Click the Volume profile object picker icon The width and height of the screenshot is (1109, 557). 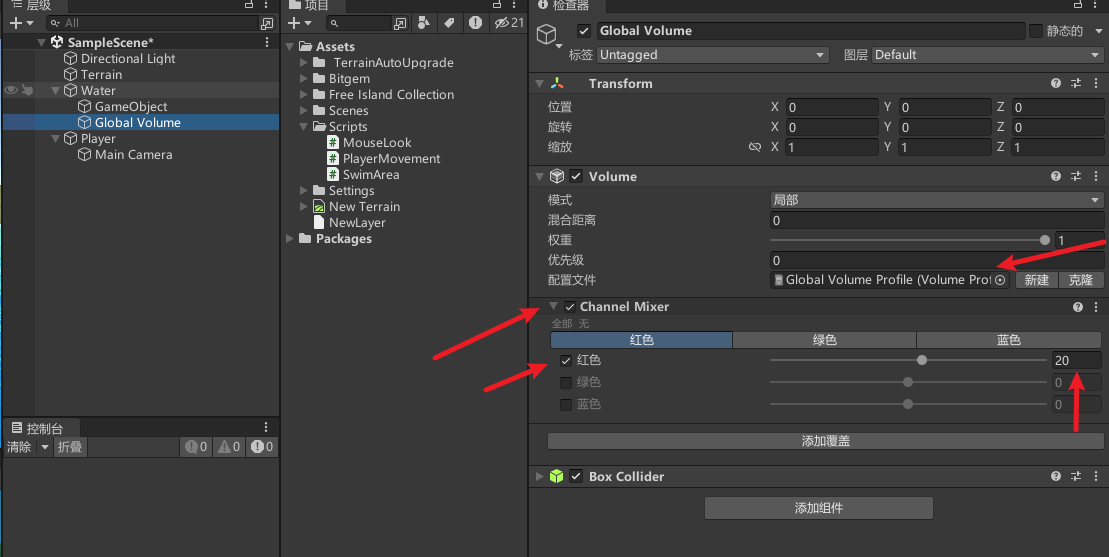pyautogui.click(x=999, y=280)
